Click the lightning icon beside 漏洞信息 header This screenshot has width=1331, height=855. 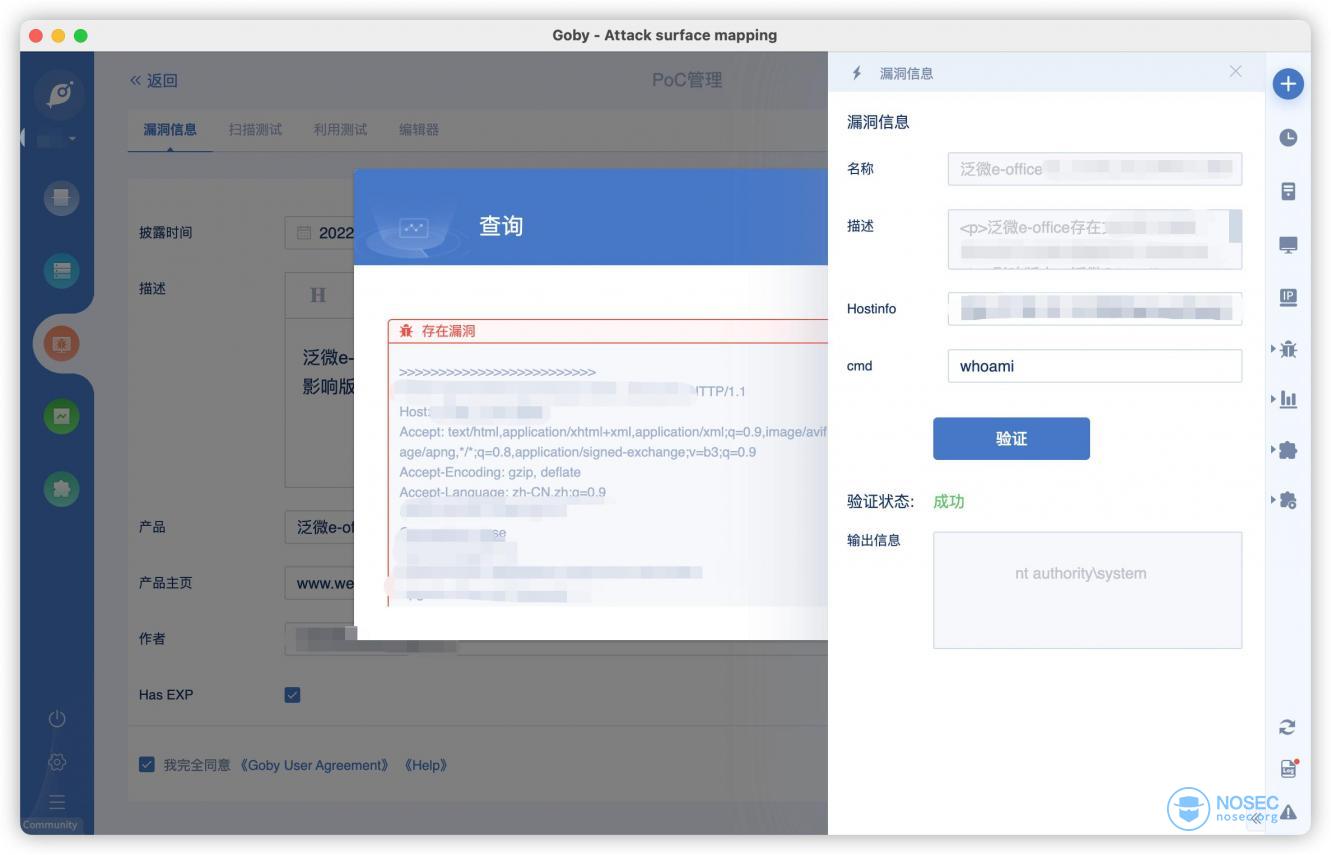856,73
